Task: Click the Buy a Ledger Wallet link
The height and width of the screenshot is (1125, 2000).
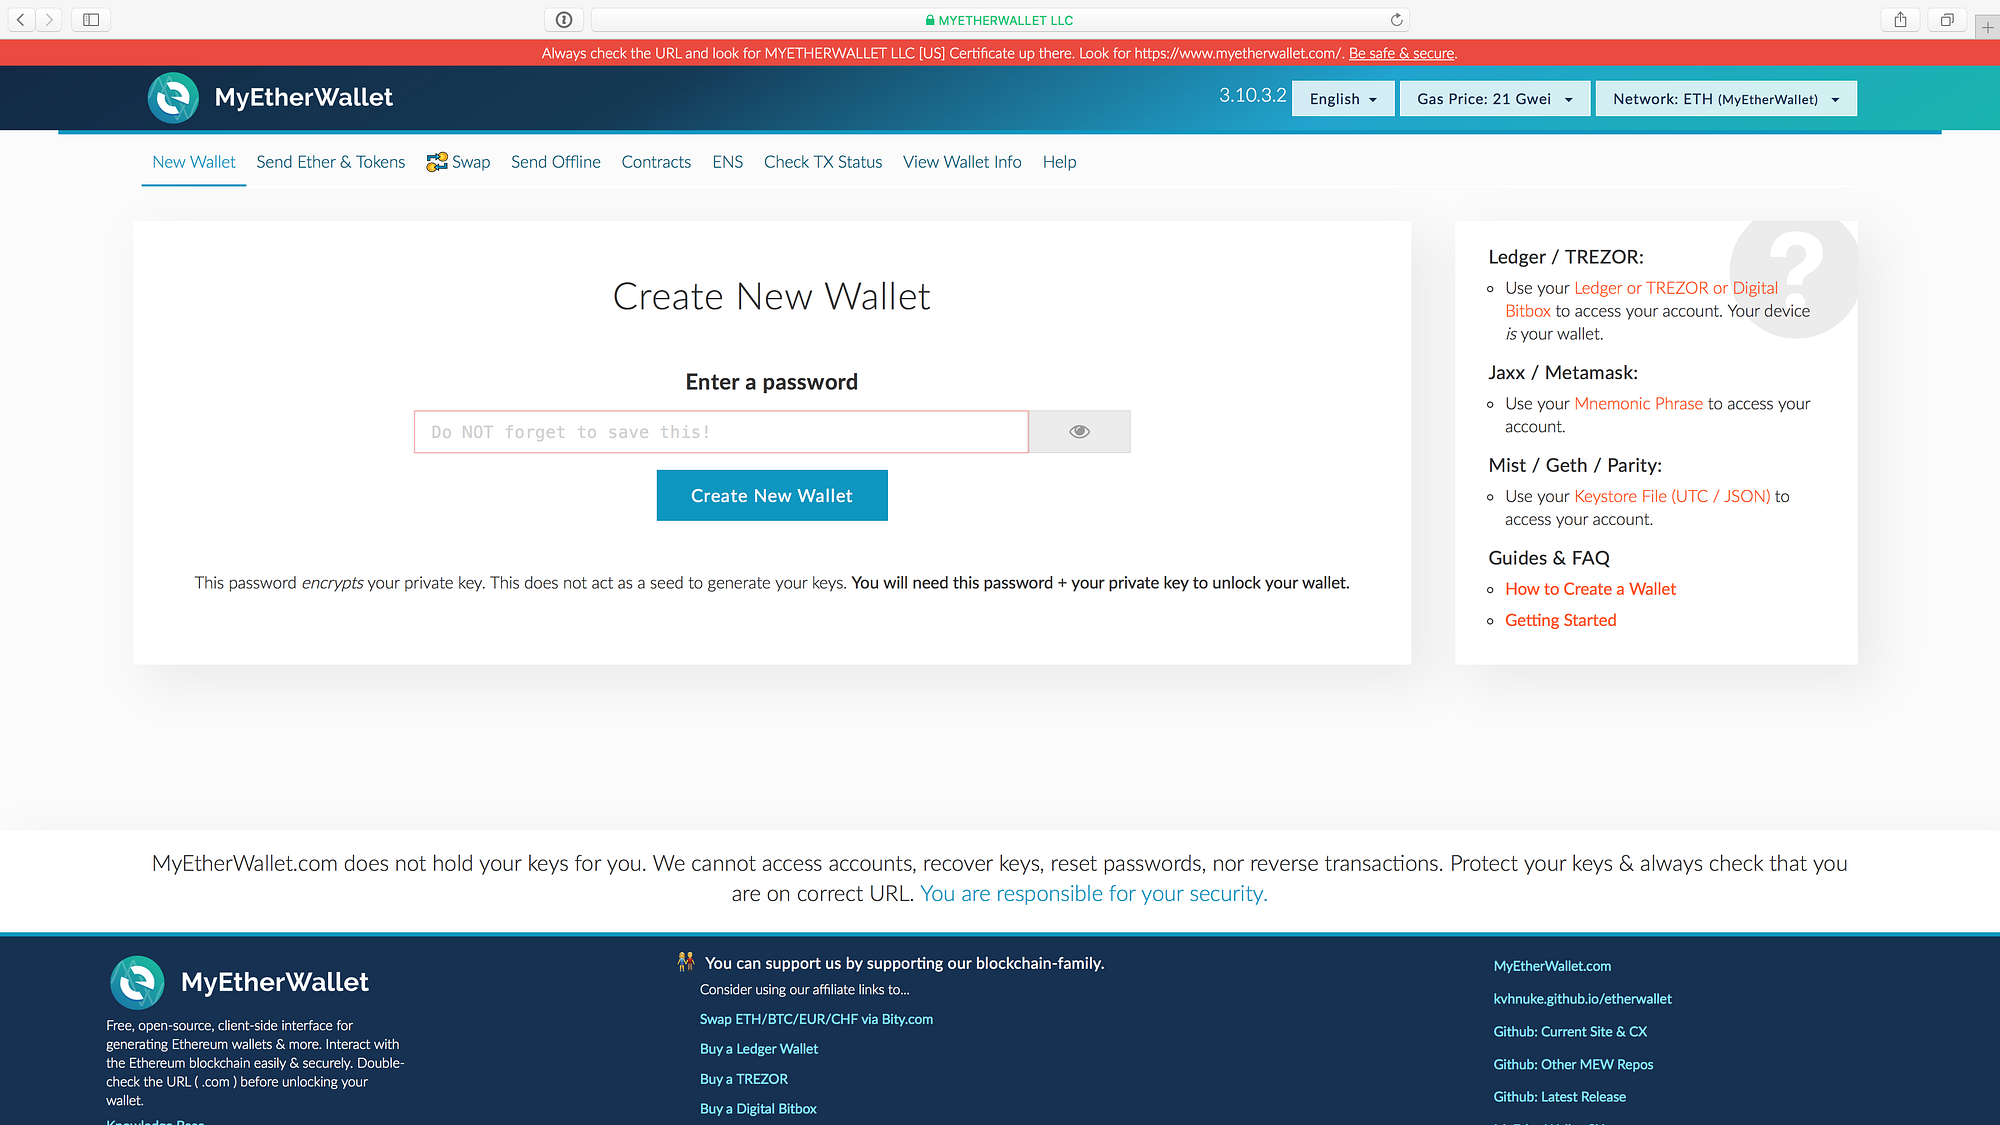Action: (759, 1050)
